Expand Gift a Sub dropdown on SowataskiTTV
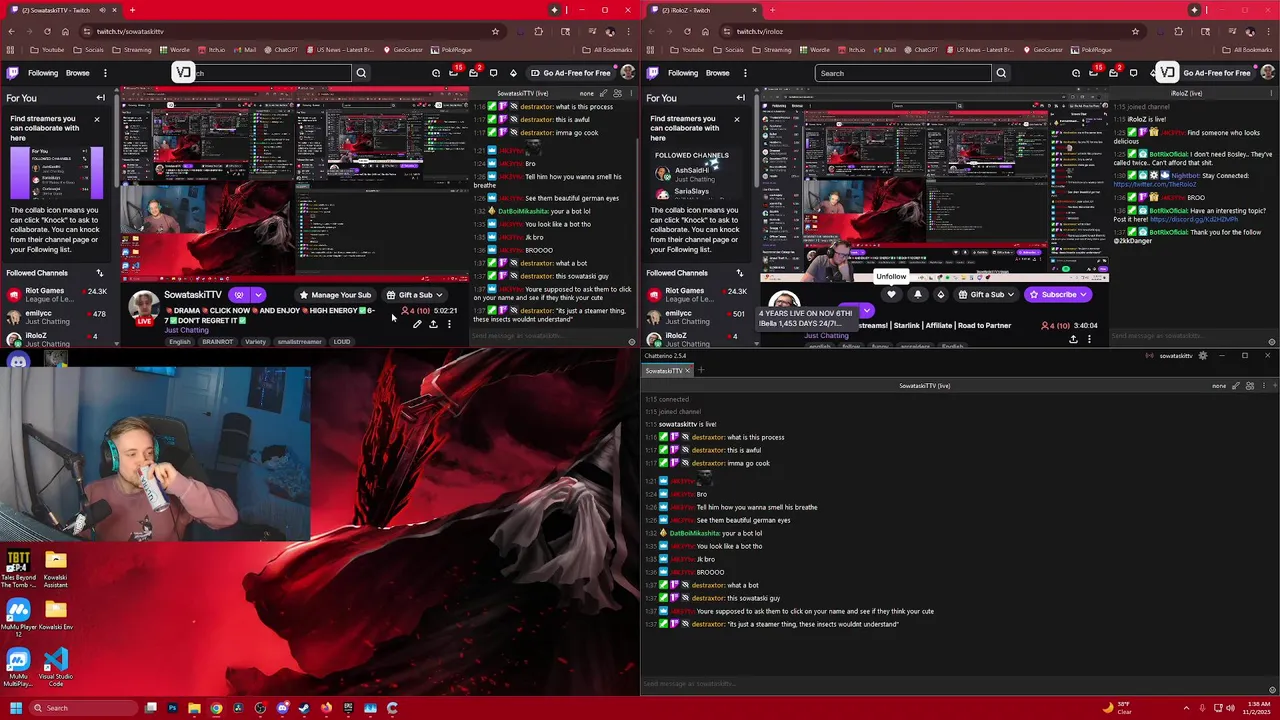 439,295
